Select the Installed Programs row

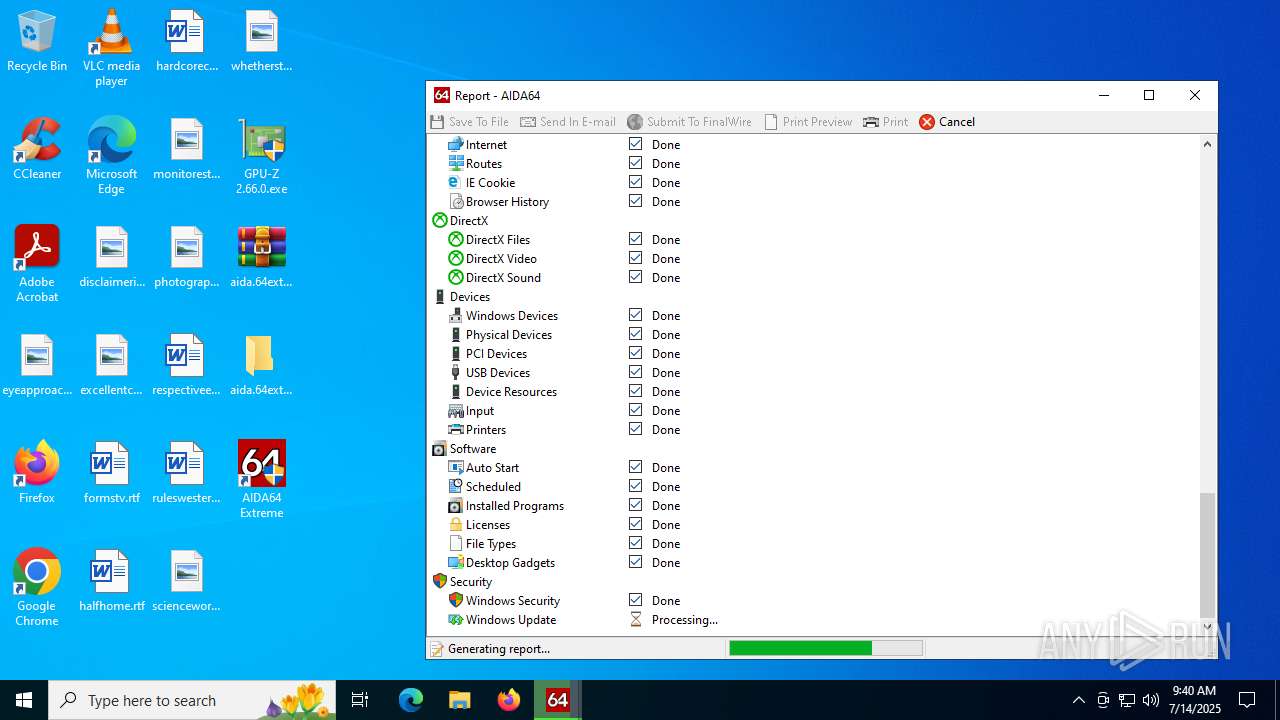515,506
